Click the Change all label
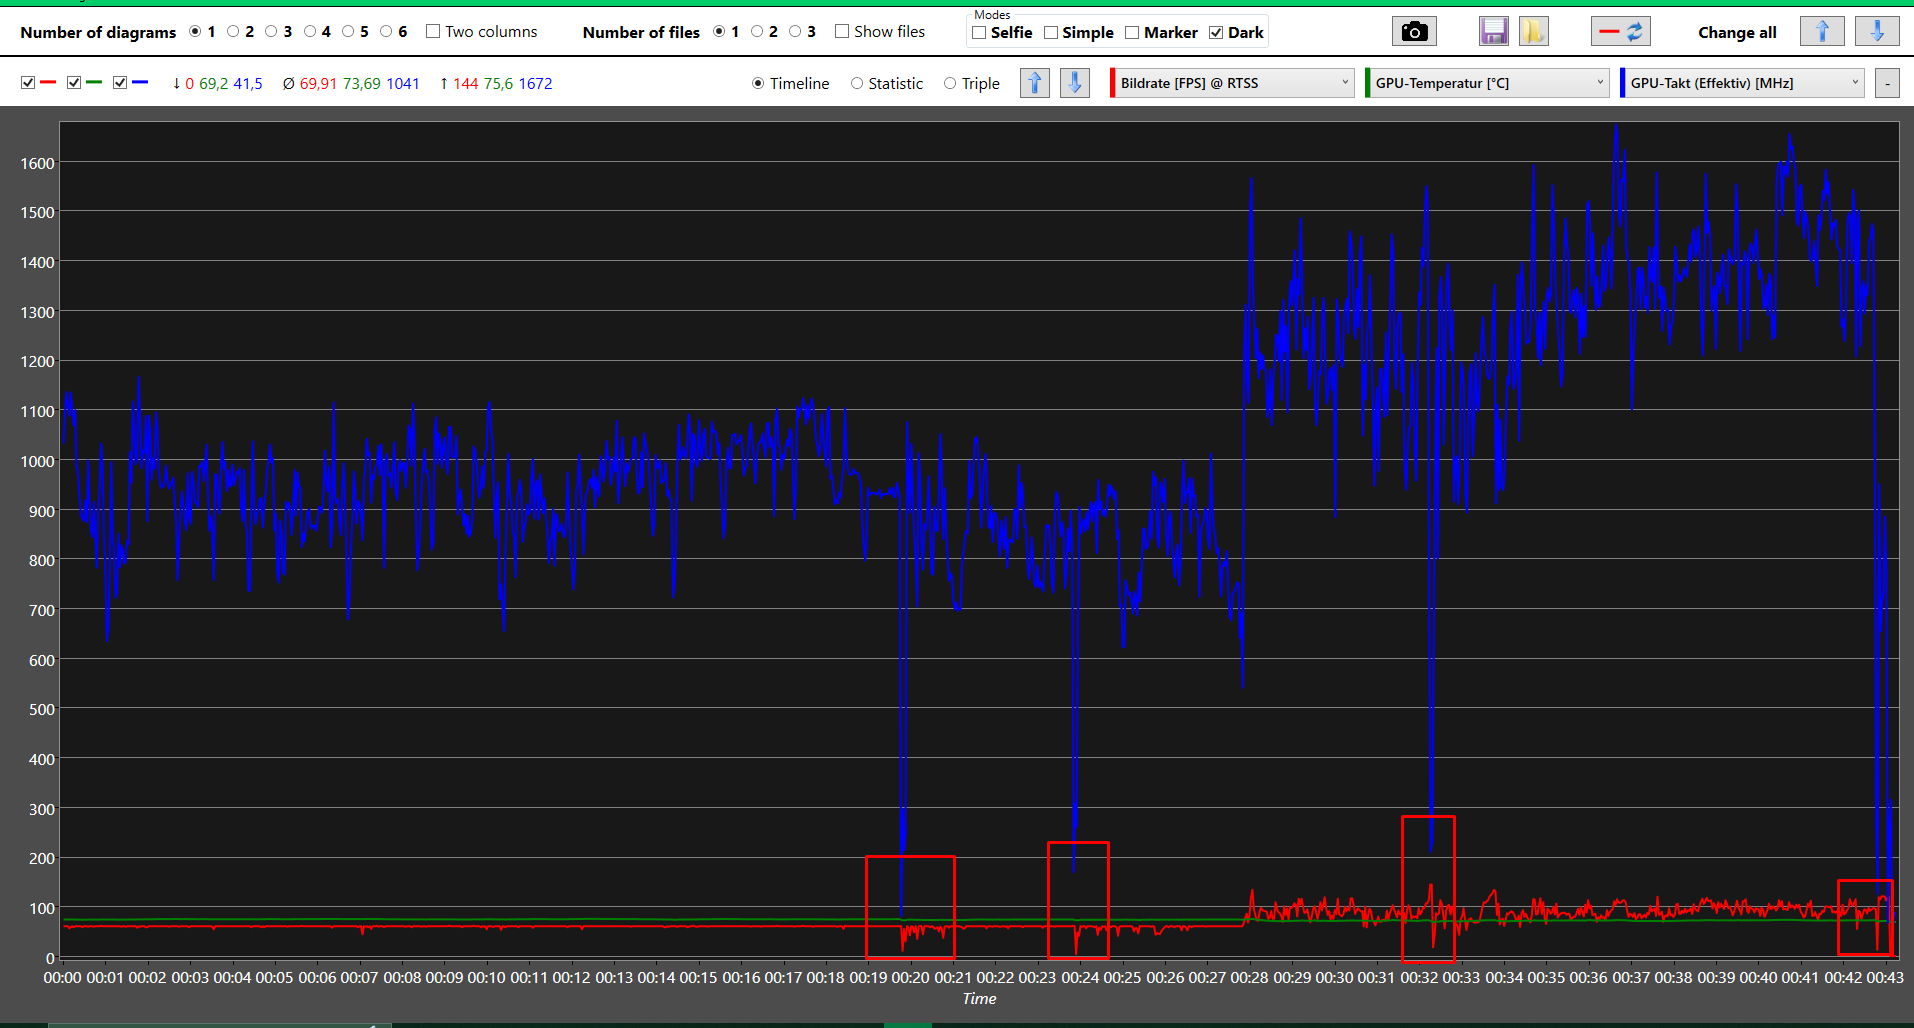Viewport: 1914px width, 1028px height. 1737,32
